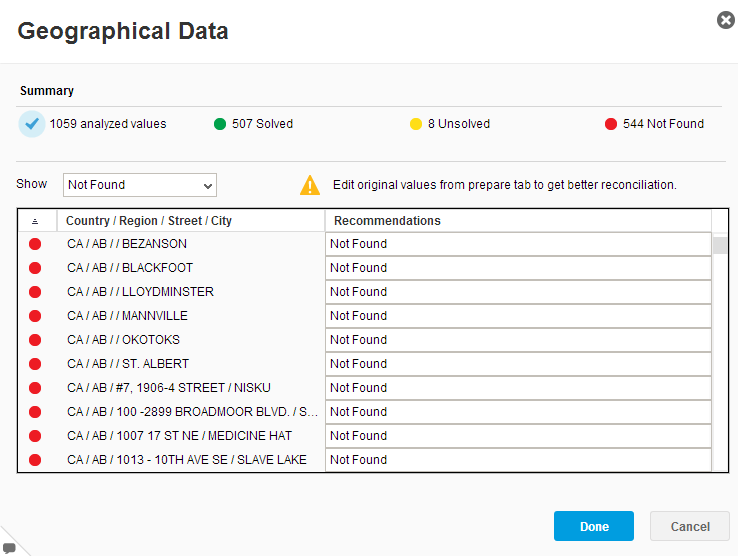This screenshot has height=556, width=738.
Task: Click the red Not Found summary dot
Action: point(611,124)
